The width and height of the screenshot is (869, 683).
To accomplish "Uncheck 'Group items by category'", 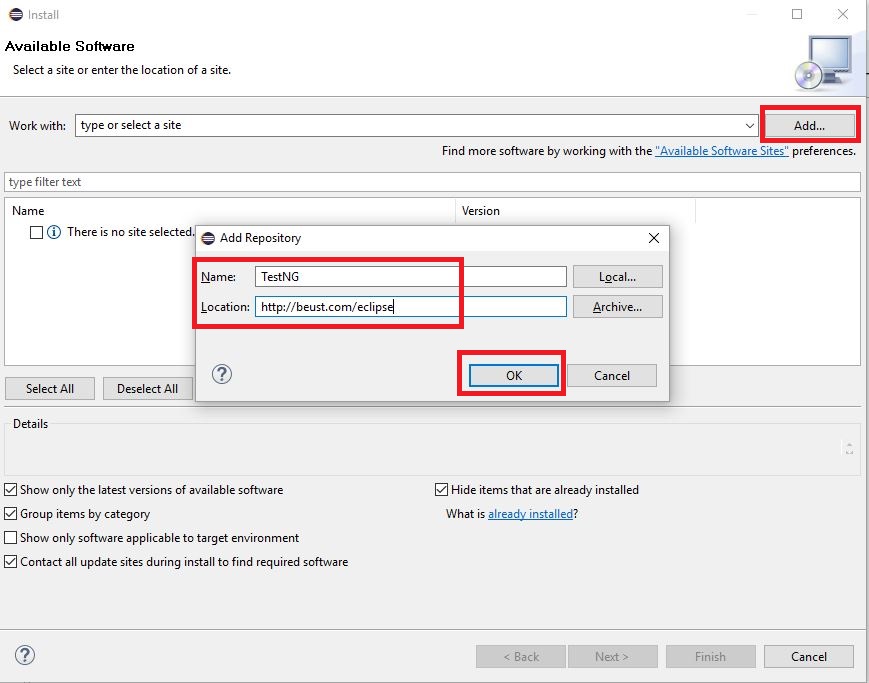I will pos(9,514).
